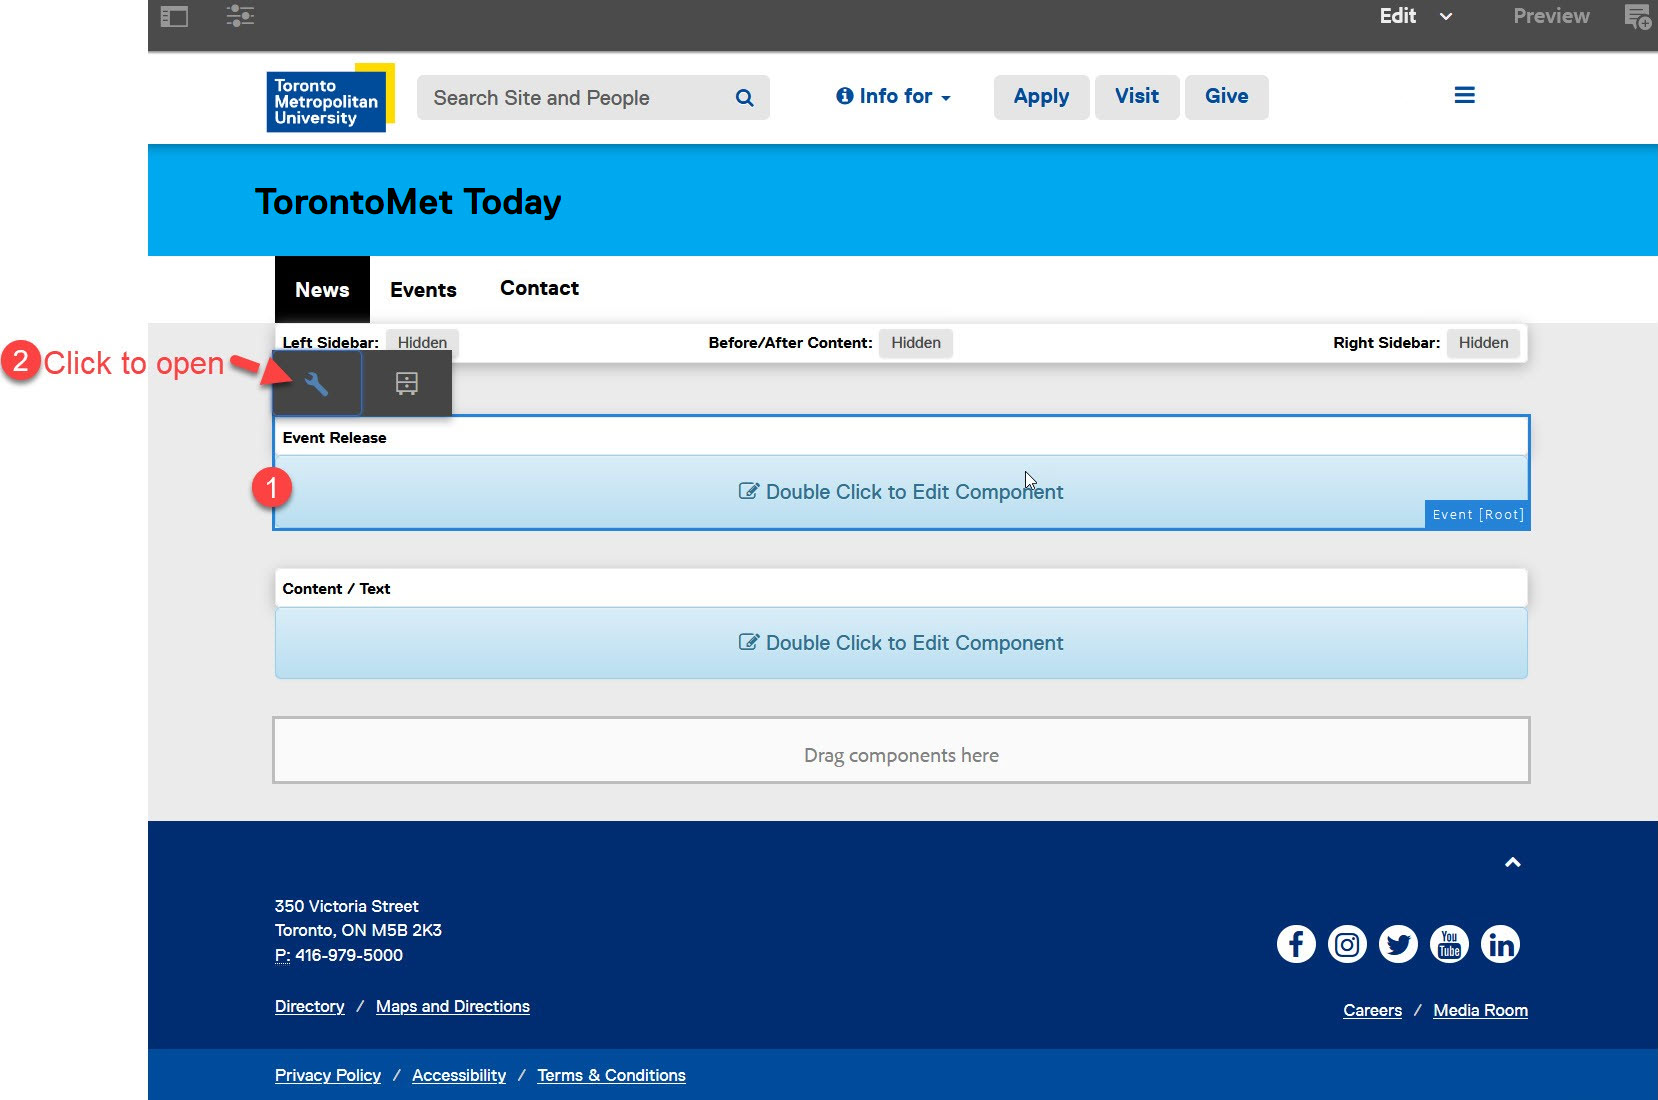Select the Event Release edit component
The height and width of the screenshot is (1100, 1658).
point(901,492)
